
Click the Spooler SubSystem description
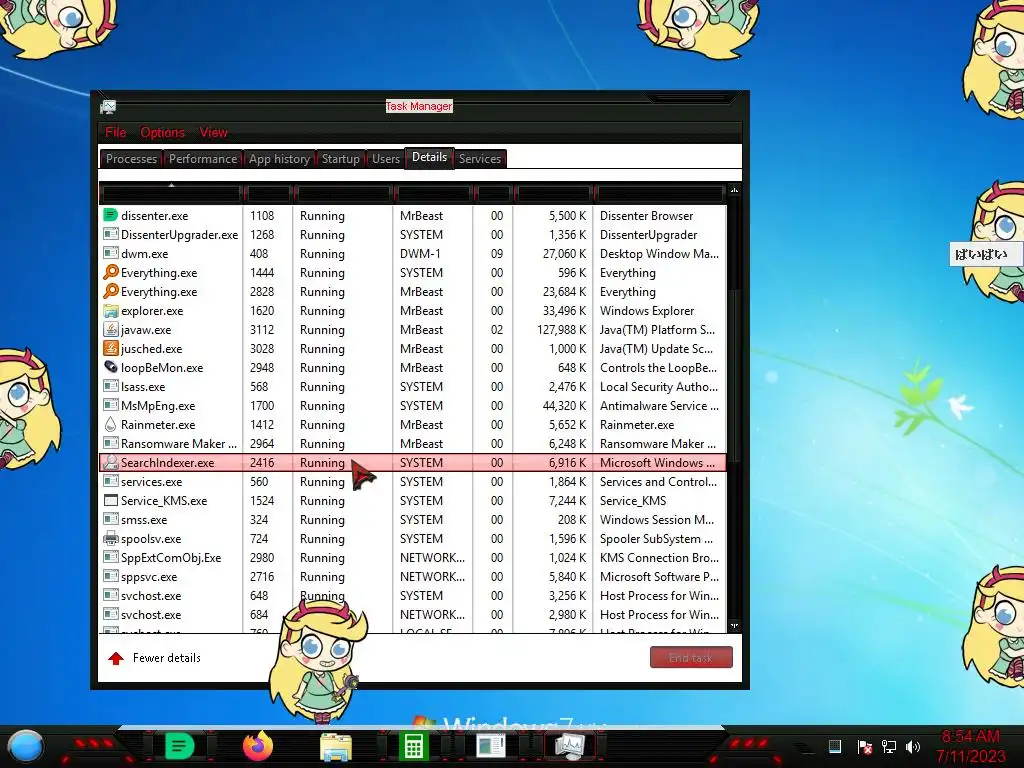tap(656, 538)
